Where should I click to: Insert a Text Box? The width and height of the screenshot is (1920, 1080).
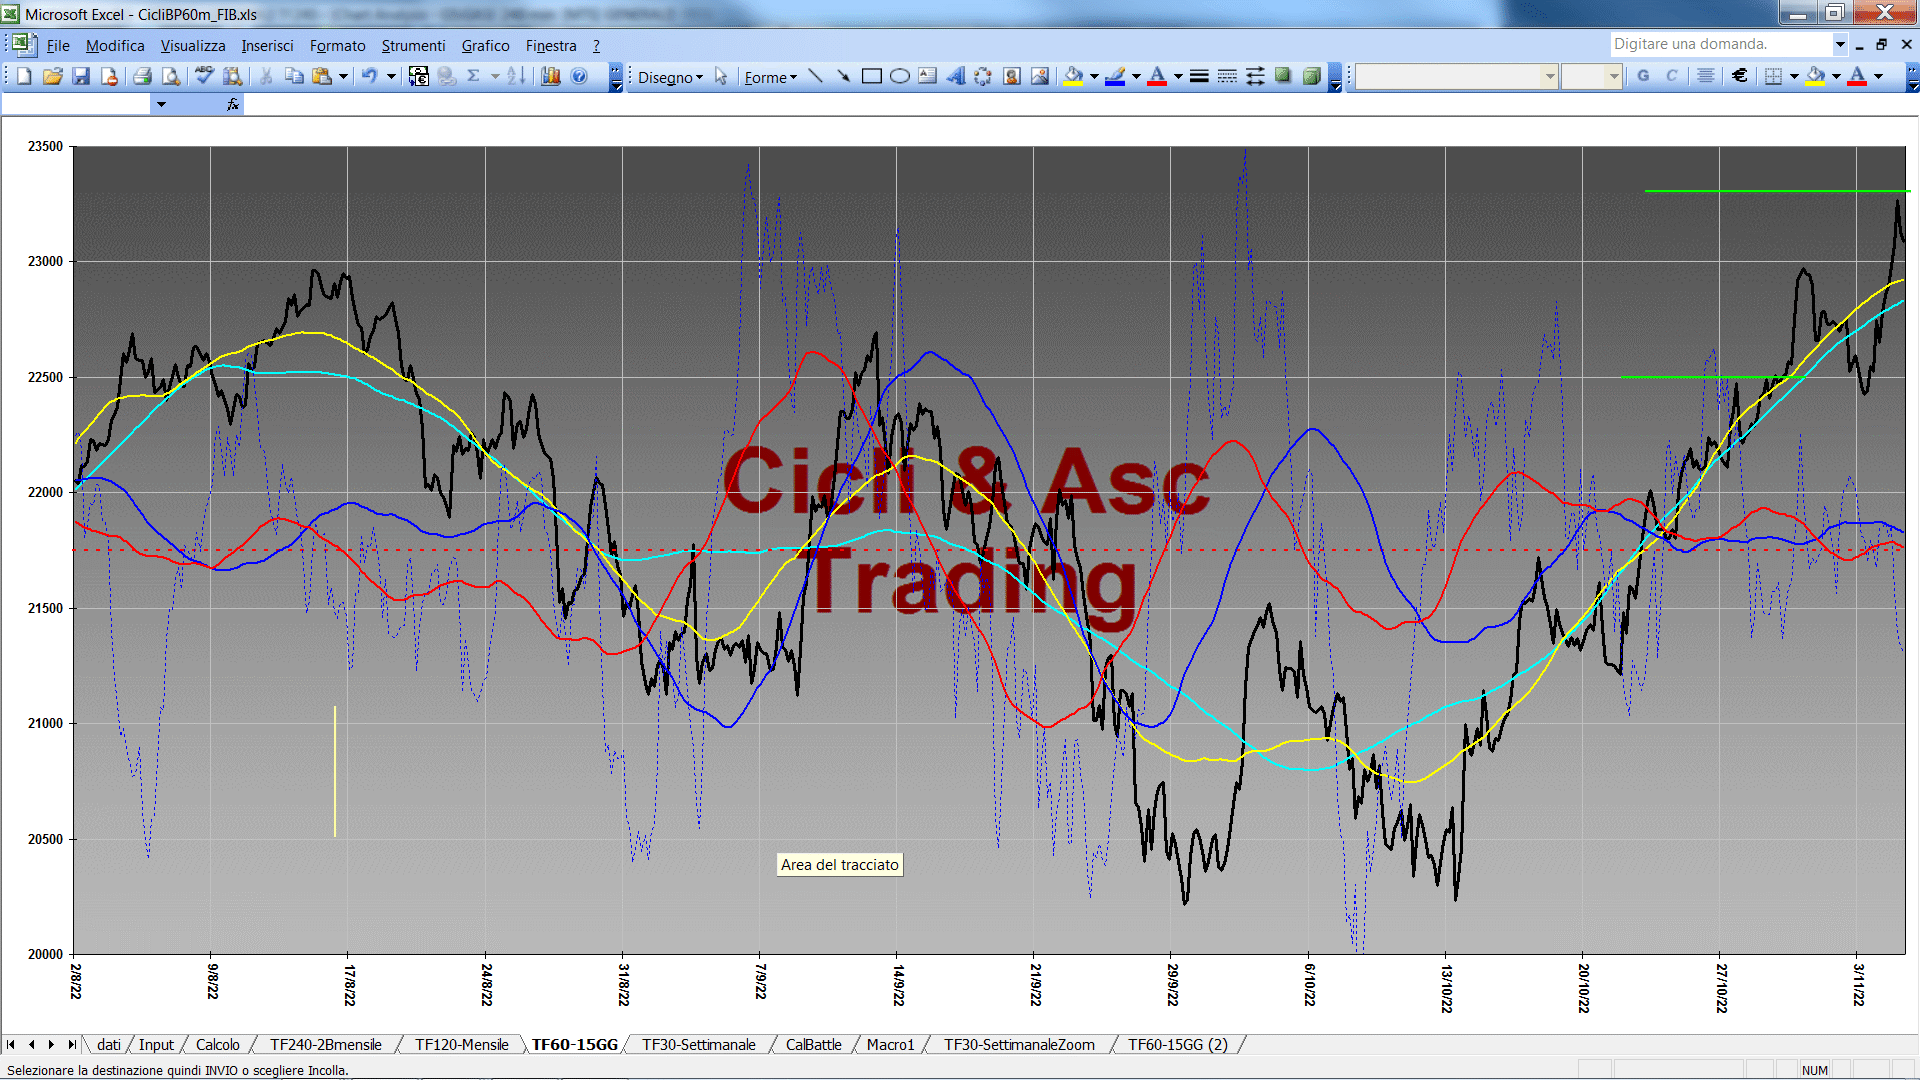(x=927, y=77)
